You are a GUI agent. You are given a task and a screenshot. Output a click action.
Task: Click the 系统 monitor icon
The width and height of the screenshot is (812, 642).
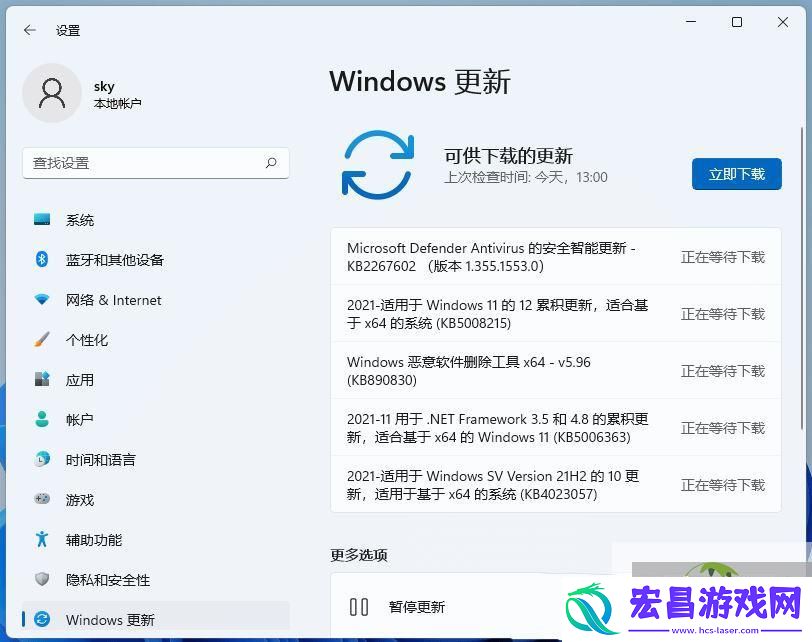(42, 220)
